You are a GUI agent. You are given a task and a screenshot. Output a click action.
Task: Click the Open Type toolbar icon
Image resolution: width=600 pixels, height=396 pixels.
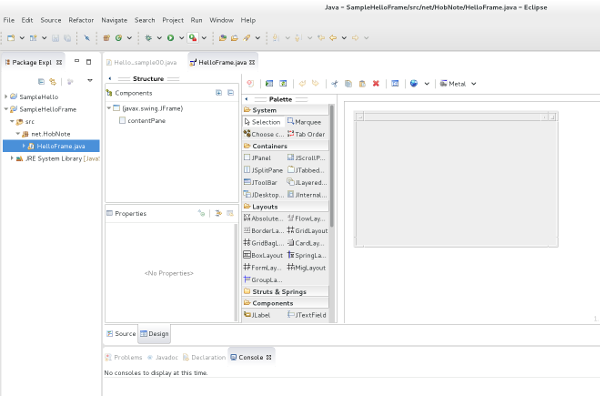pos(223,38)
